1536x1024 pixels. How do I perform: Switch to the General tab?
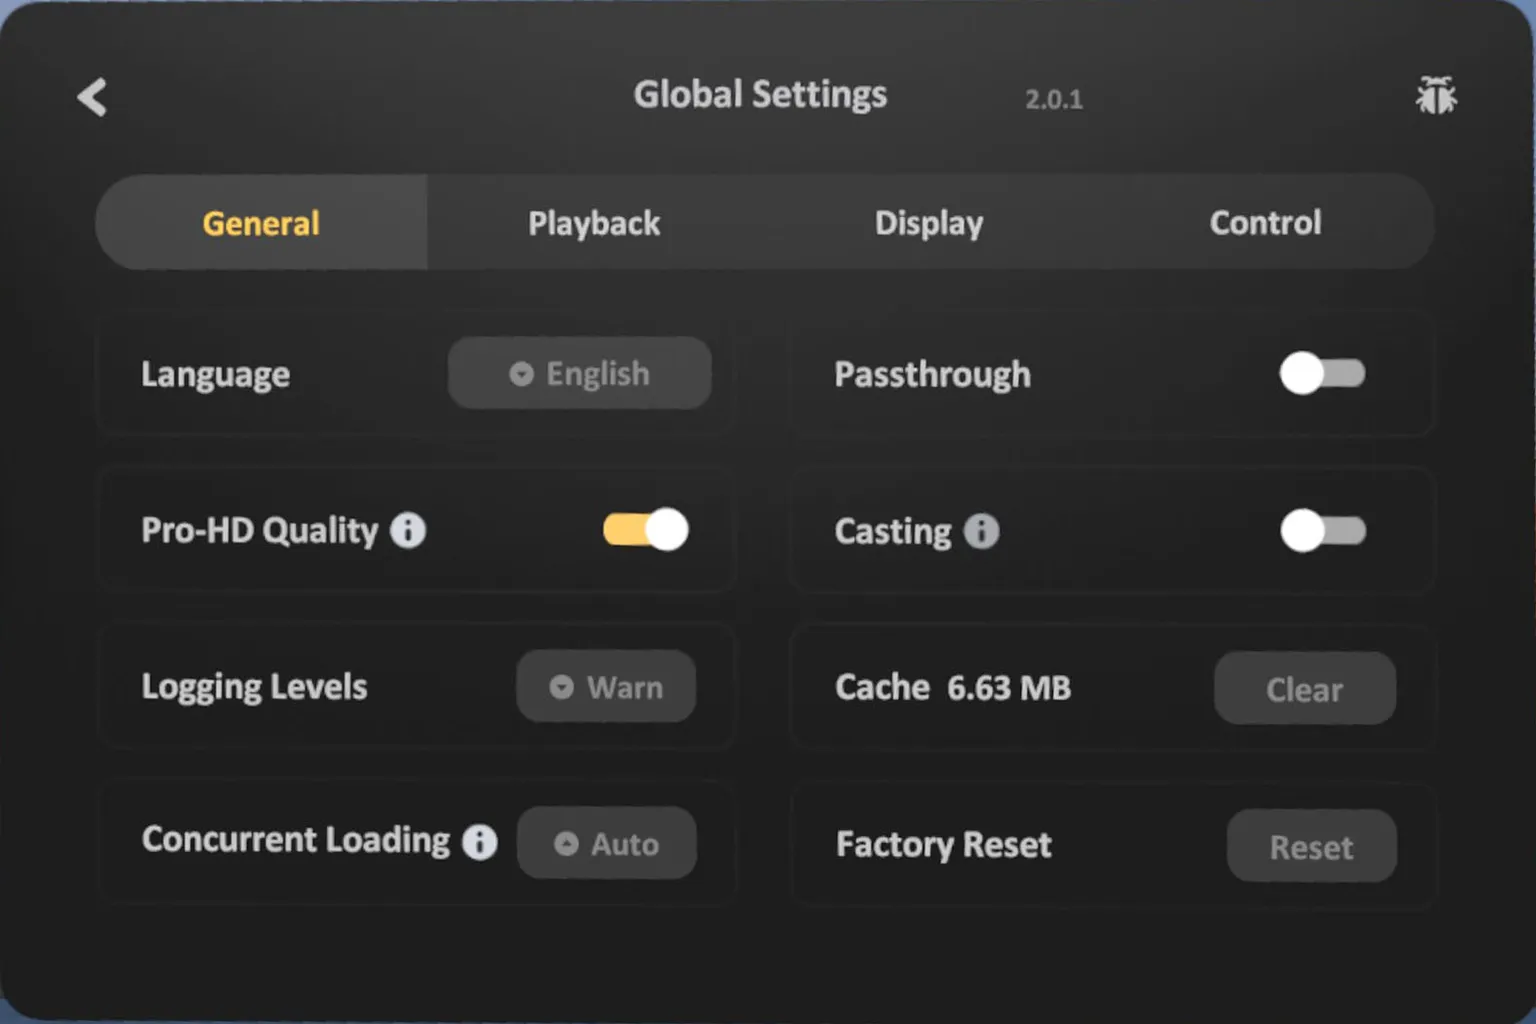click(x=261, y=222)
